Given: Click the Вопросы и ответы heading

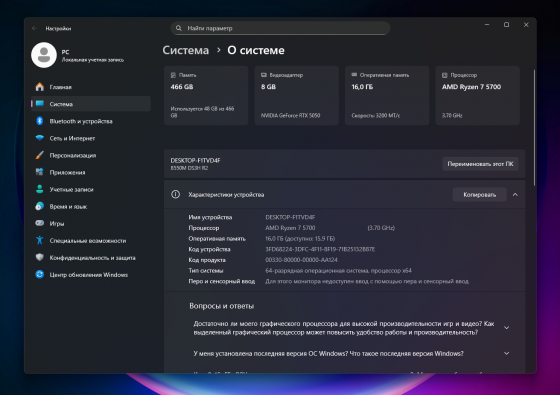Looking at the screenshot, I should click(222, 306).
